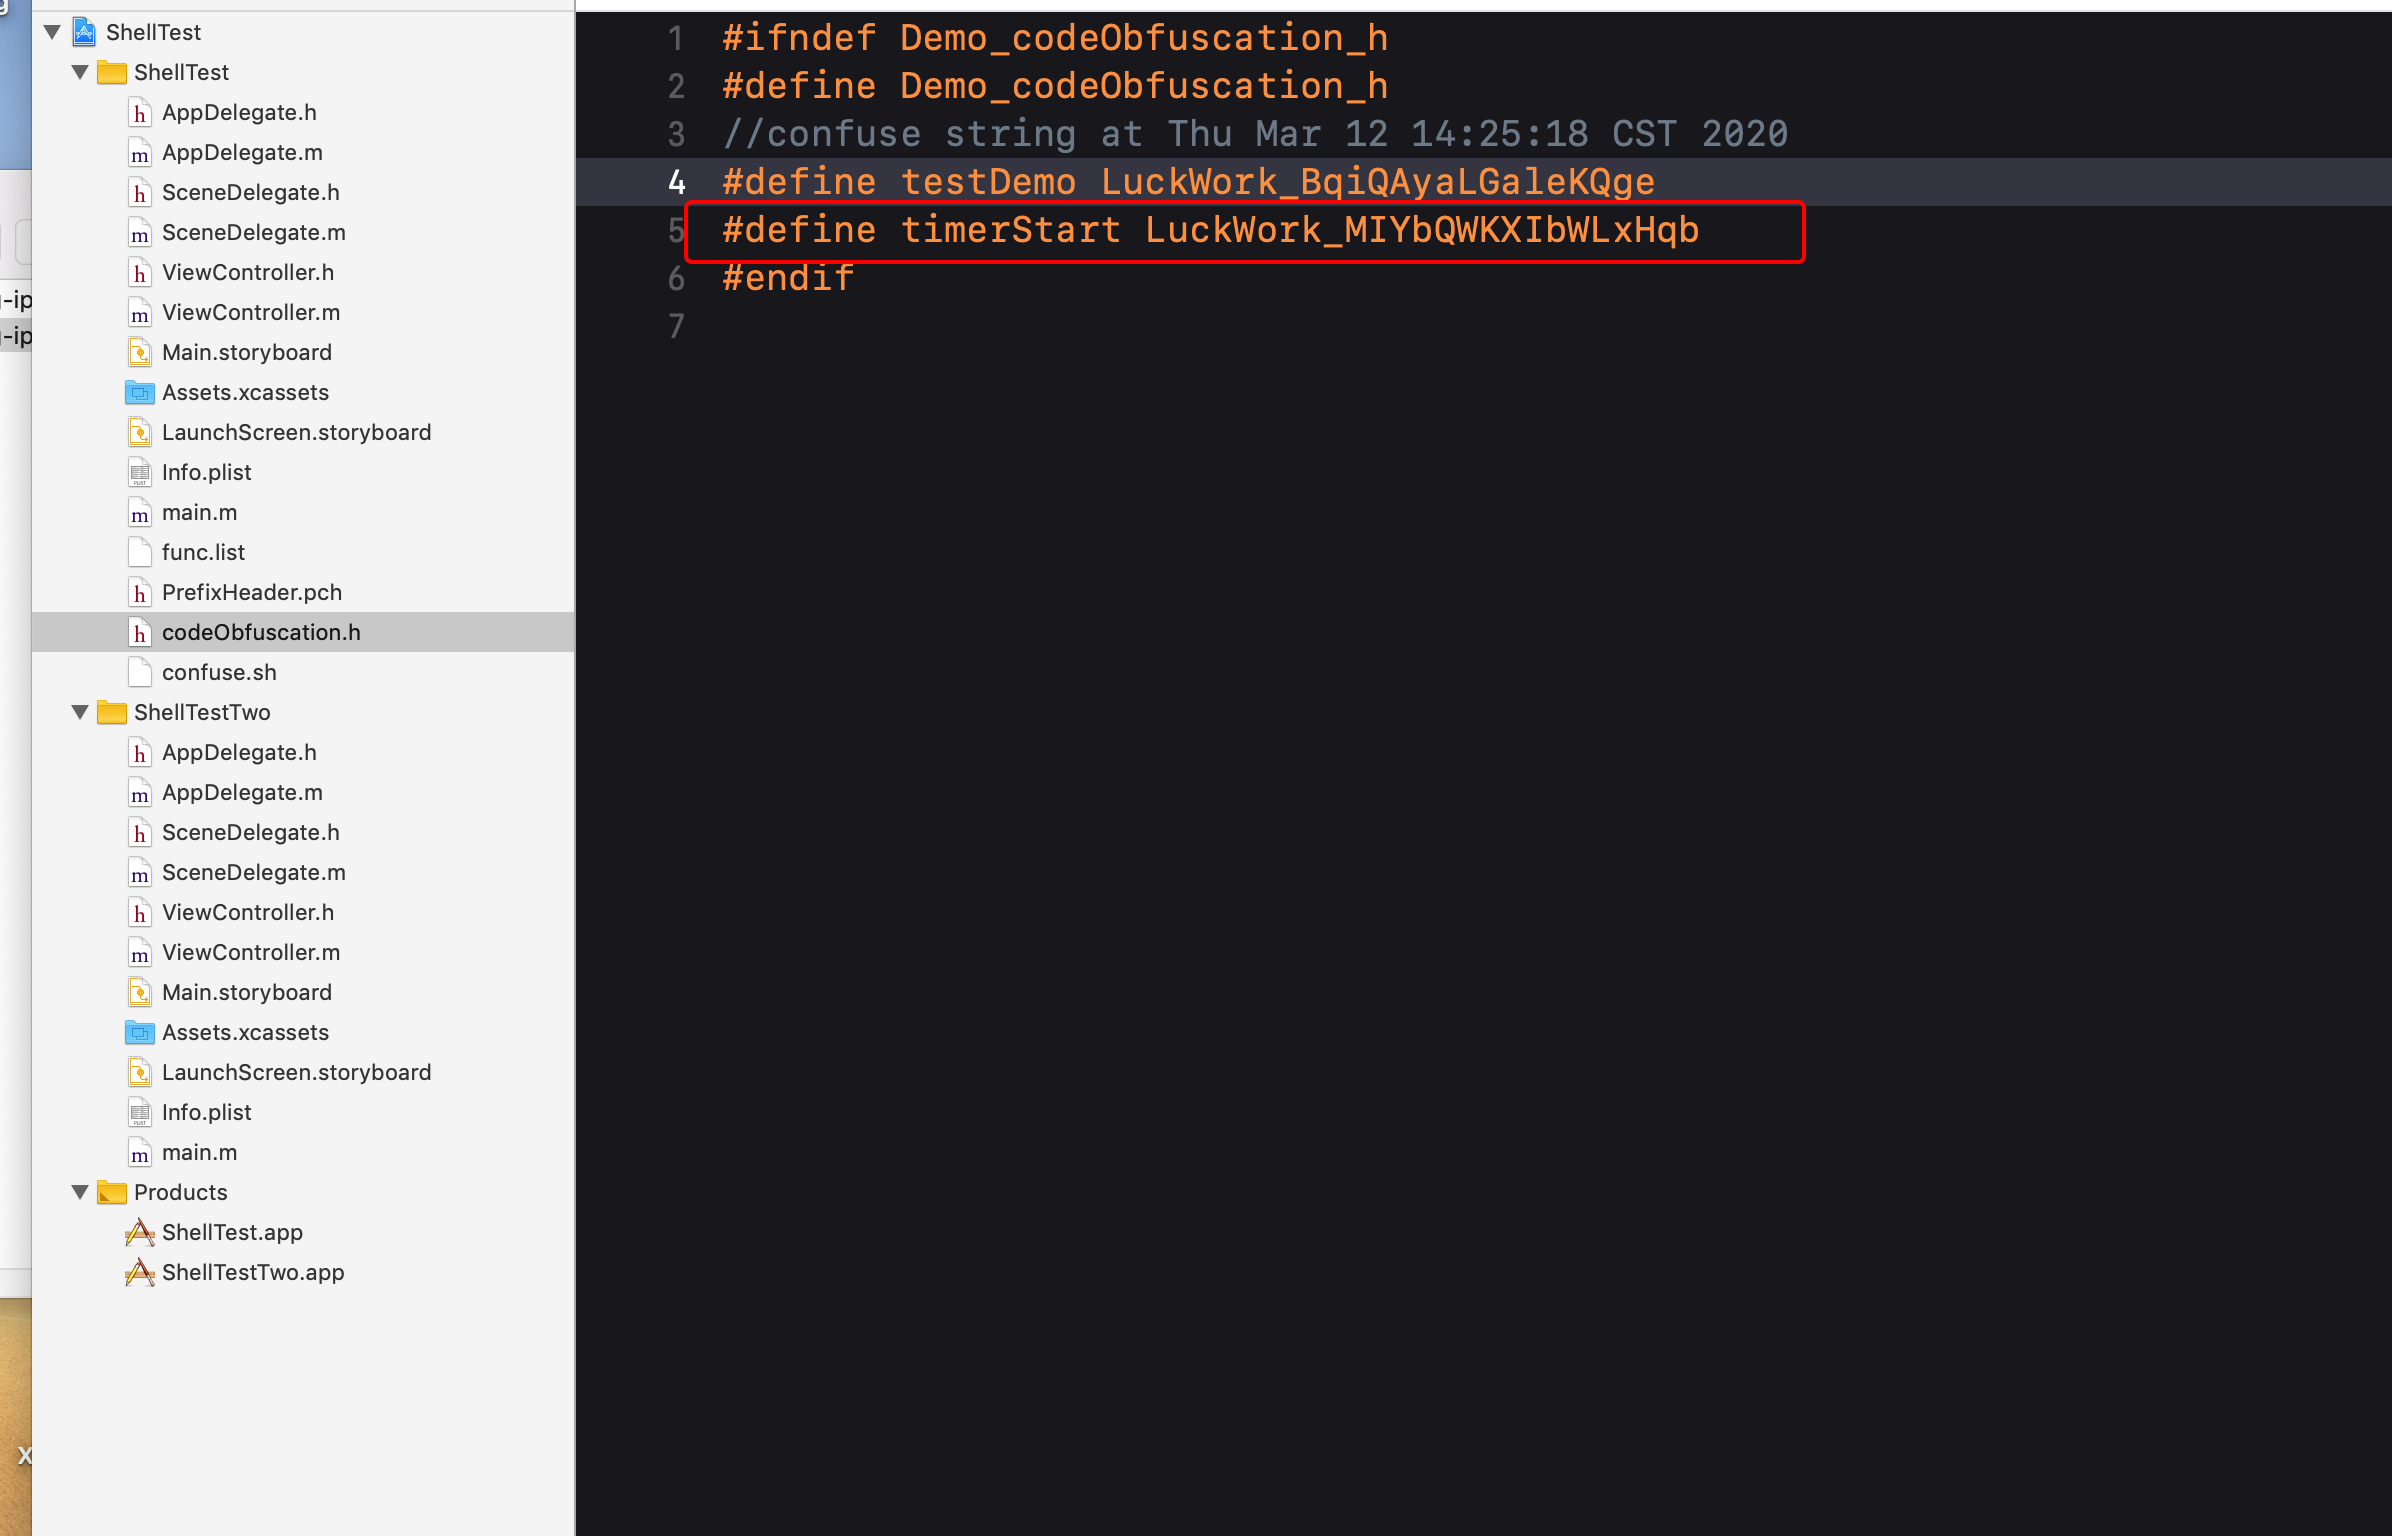Click the LaunchScreen.storyboard icon under ShellTestTwo
Screen dimensions: 2392x1536
[140, 1072]
